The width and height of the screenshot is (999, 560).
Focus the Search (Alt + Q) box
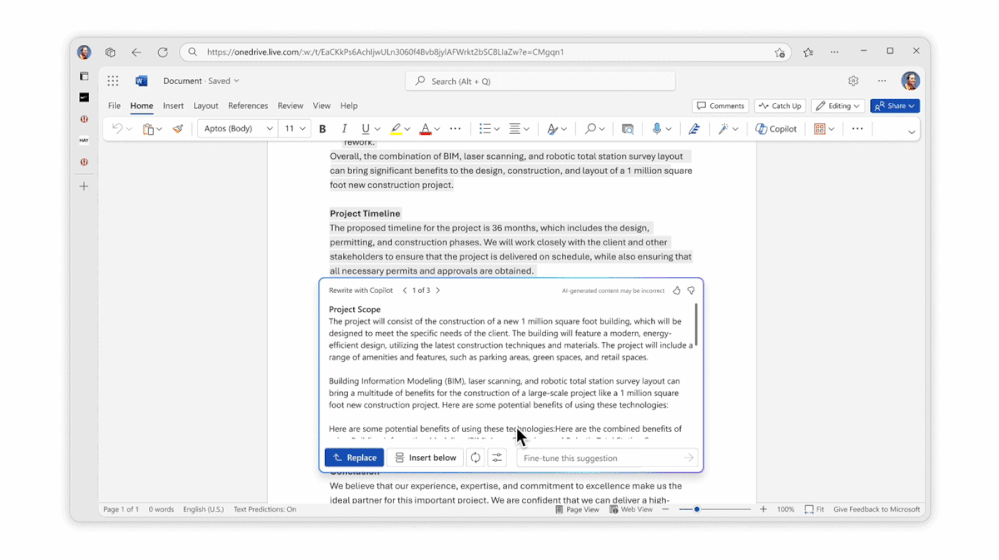540,81
